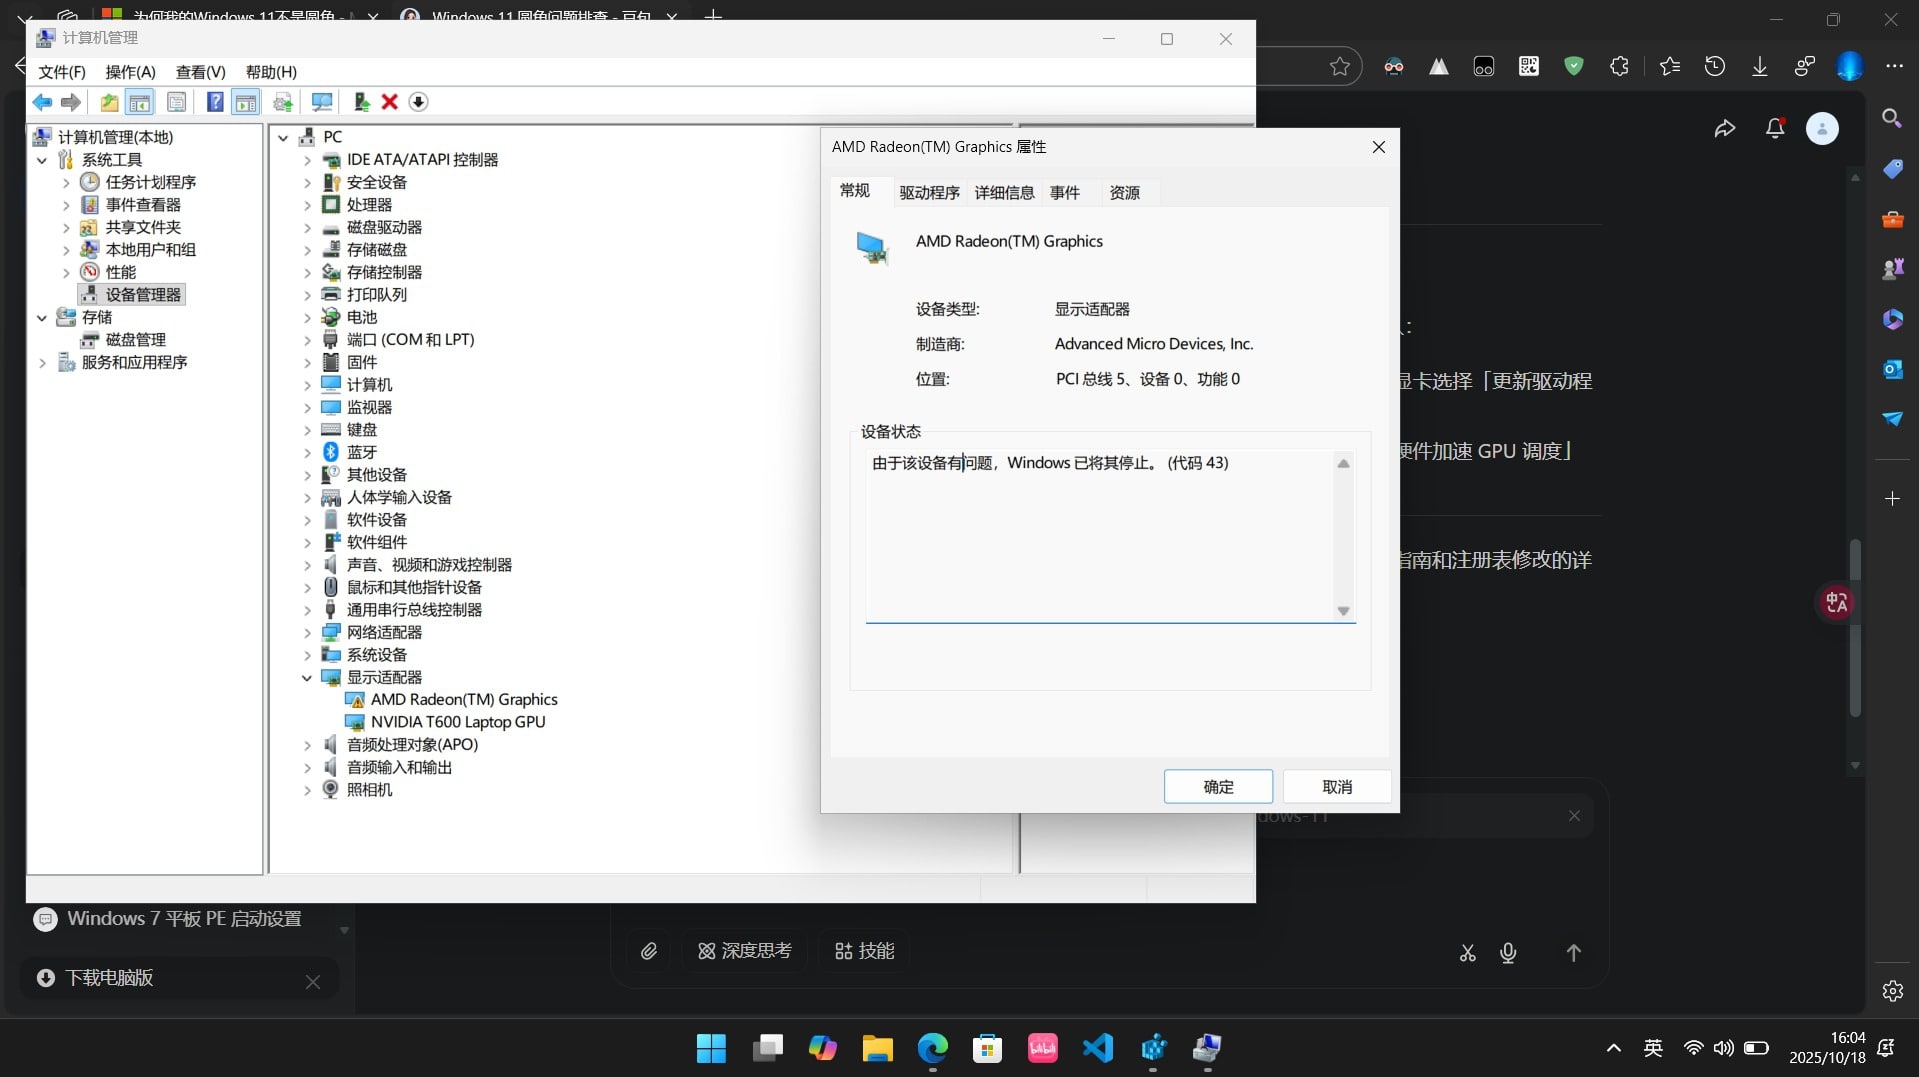This screenshot has width=1919, height=1077.
Task: Click the send up-arrow button in chat
Action: coord(1573,954)
